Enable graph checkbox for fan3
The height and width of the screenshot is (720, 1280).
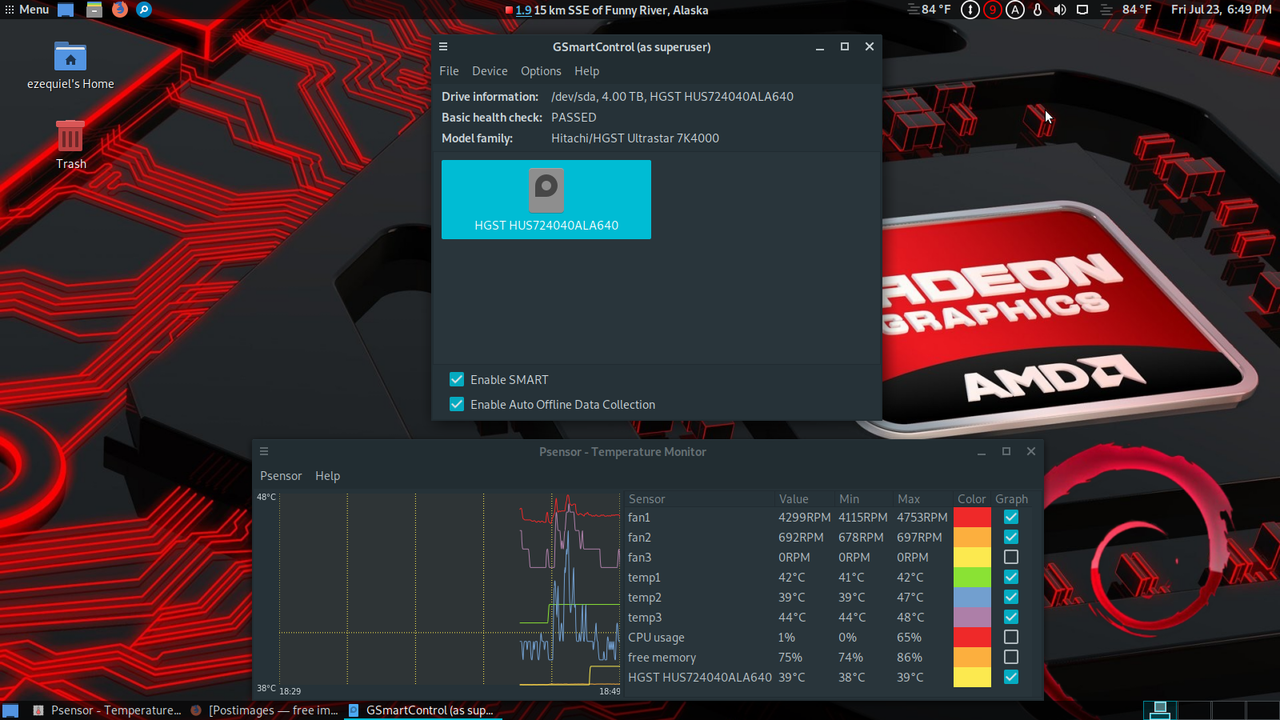(x=1011, y=557)
